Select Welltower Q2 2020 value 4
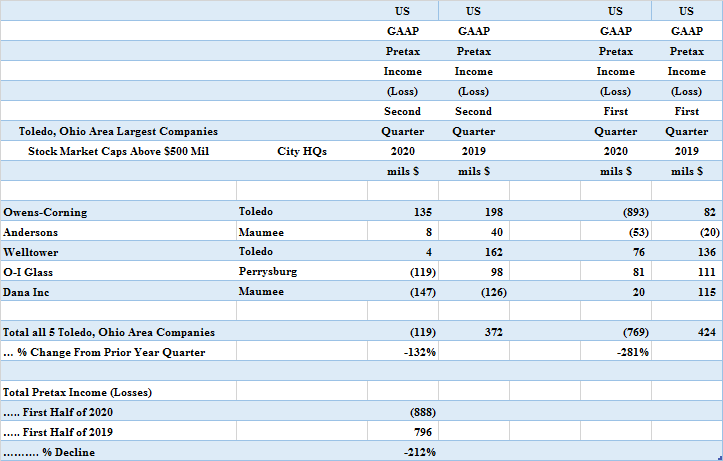 coord(429,253)
